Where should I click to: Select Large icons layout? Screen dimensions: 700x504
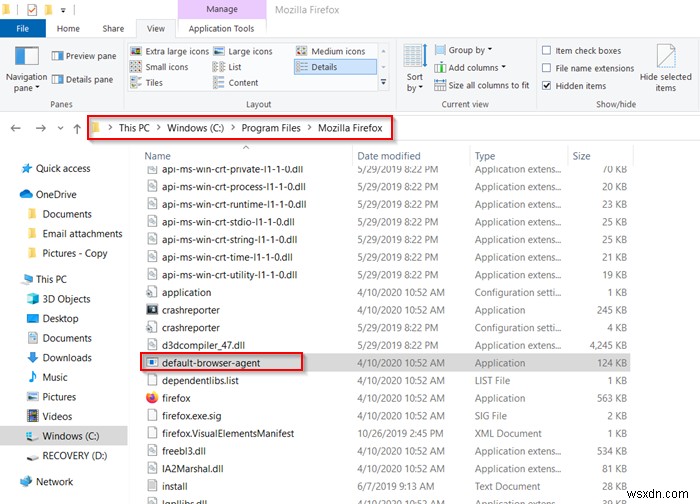pos(243,51)
